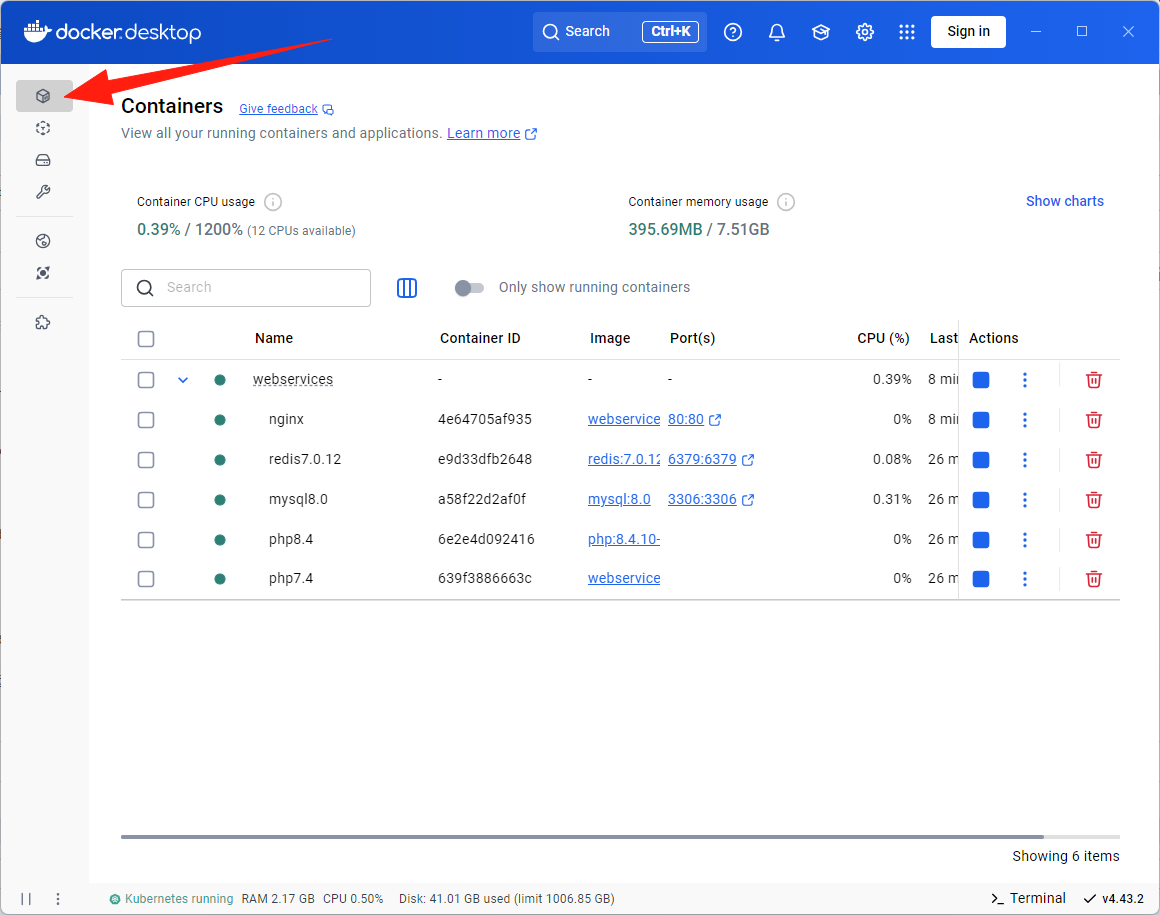
Task: Collapse the webservices group chevron
Action: click(183, 380)
